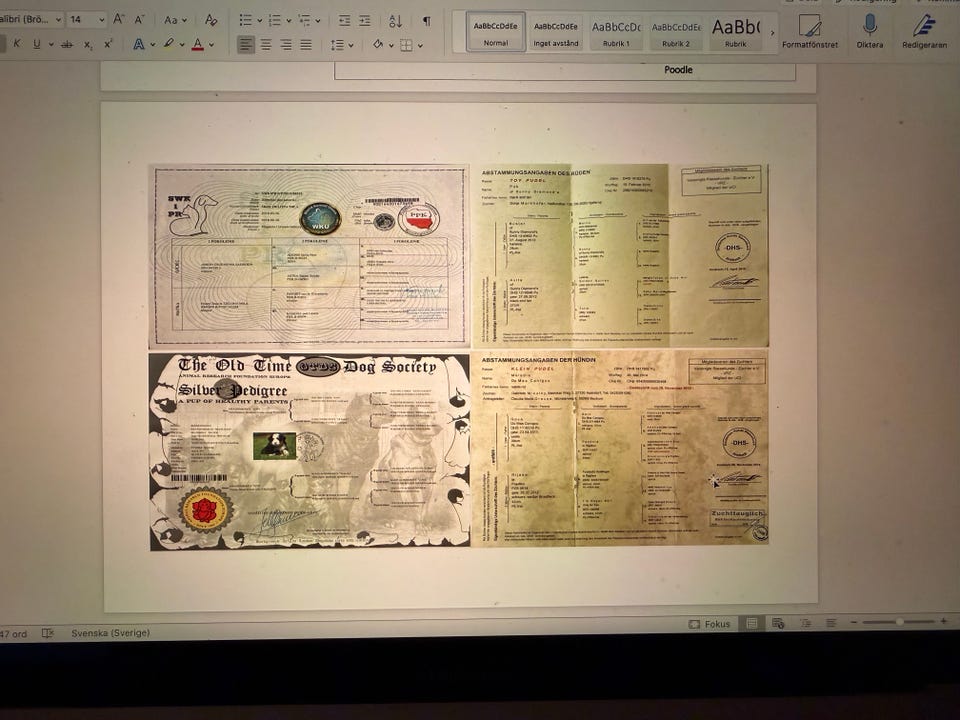Open the red font color picker arrow

tap(213, 45)
